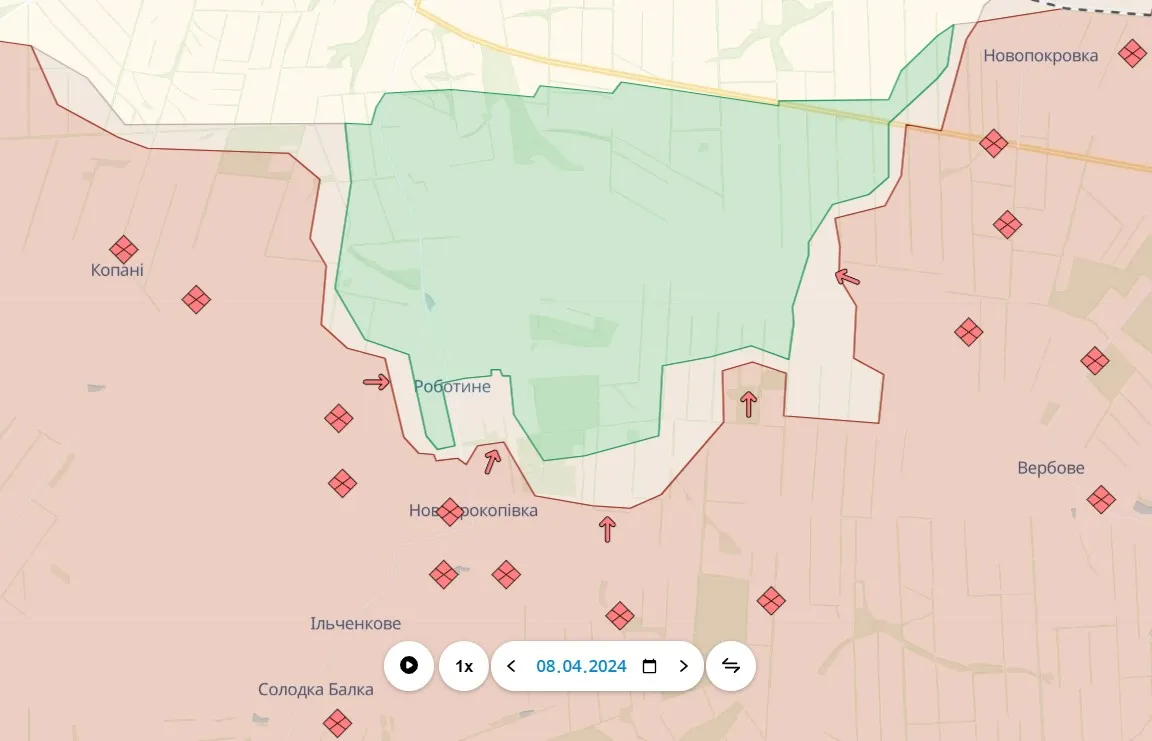Toggle the compare swap-arrows button
The height and width of the screenshot is (741, 1152).
[731, 666]
